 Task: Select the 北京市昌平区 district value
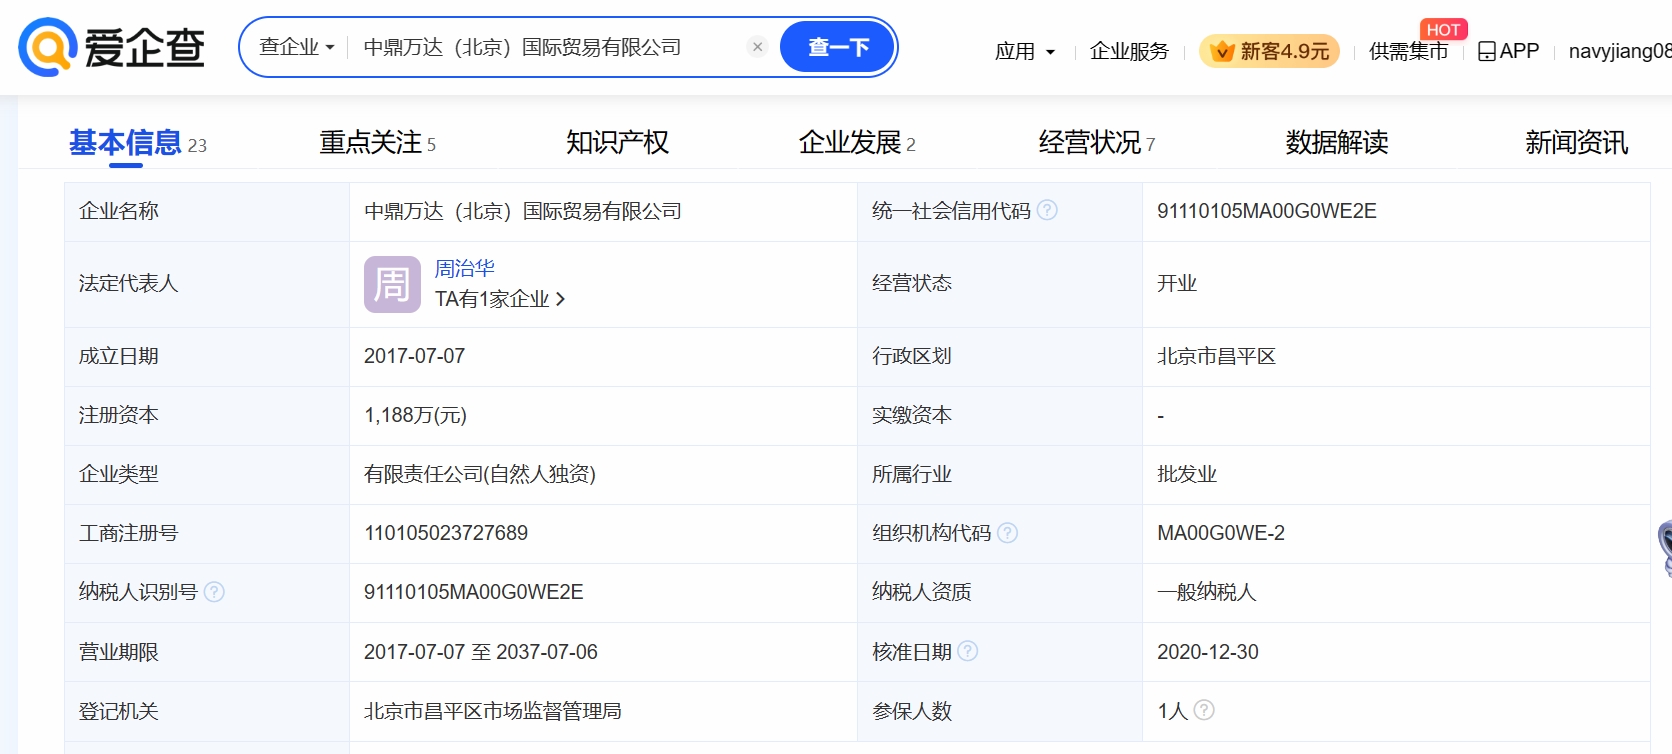click(x=1216, y=356)
